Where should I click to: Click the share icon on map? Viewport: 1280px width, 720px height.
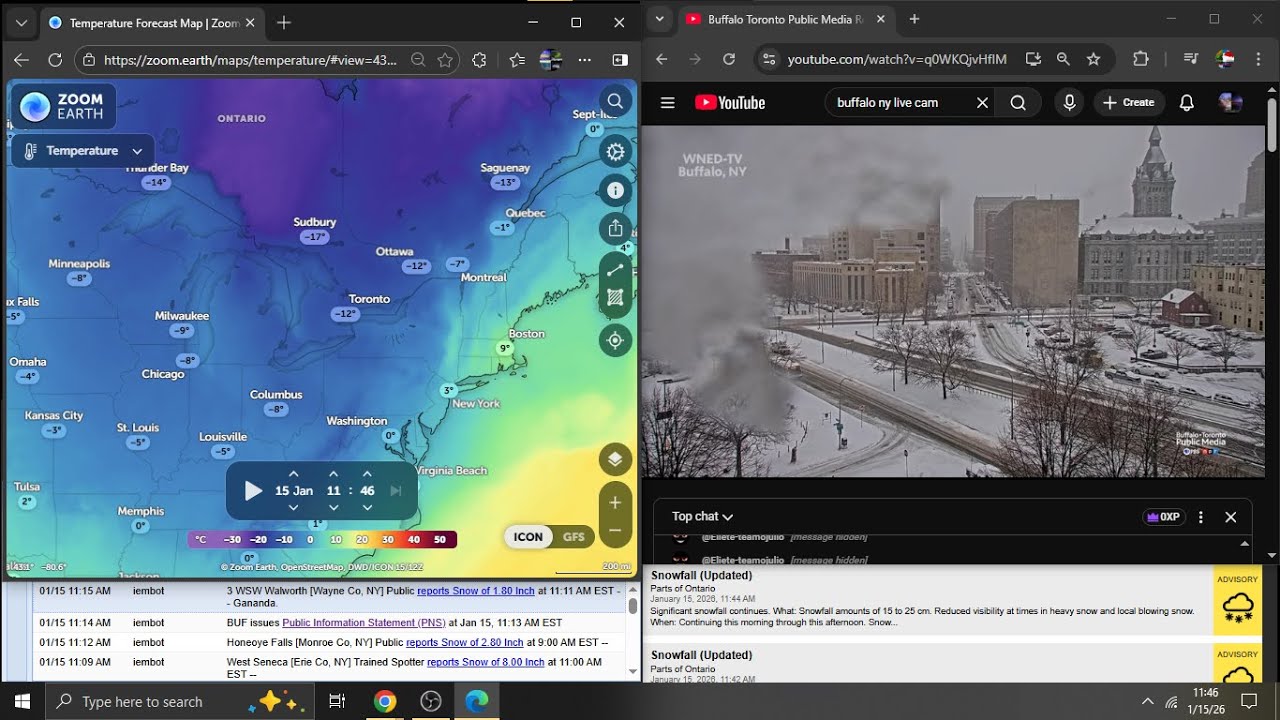point(615,228)
